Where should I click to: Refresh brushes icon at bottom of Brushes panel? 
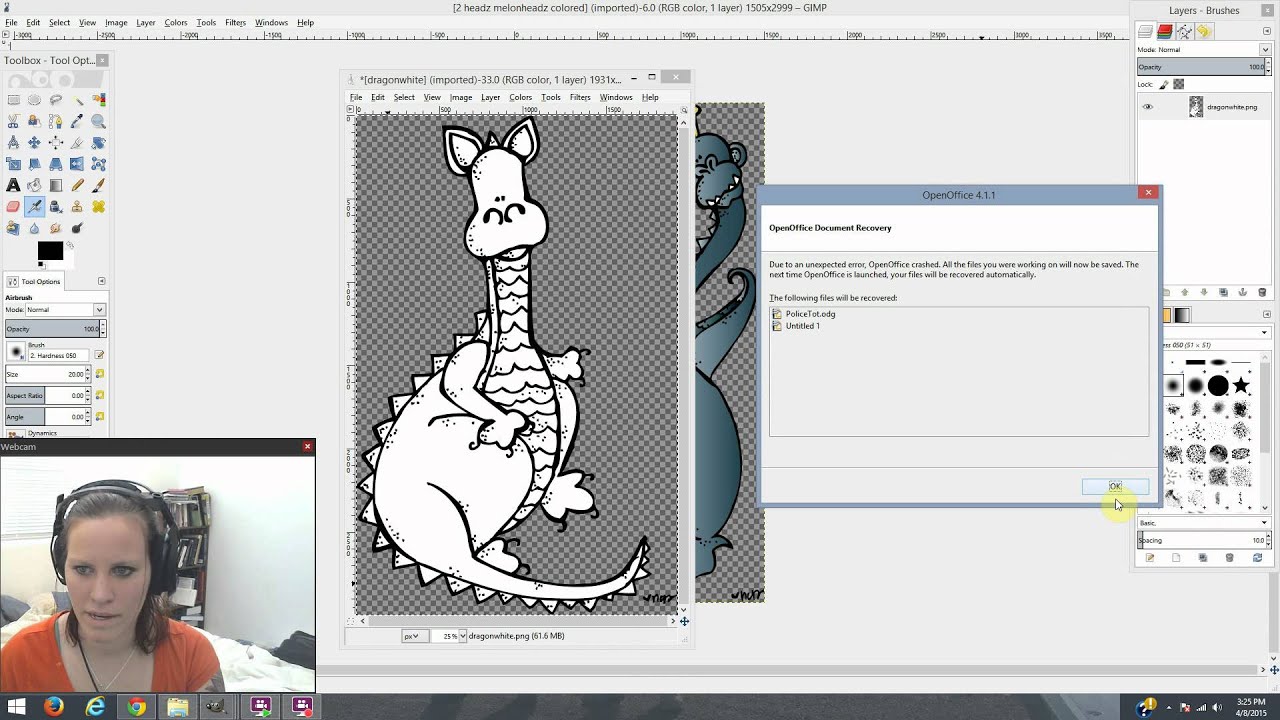click(1257, 558)
